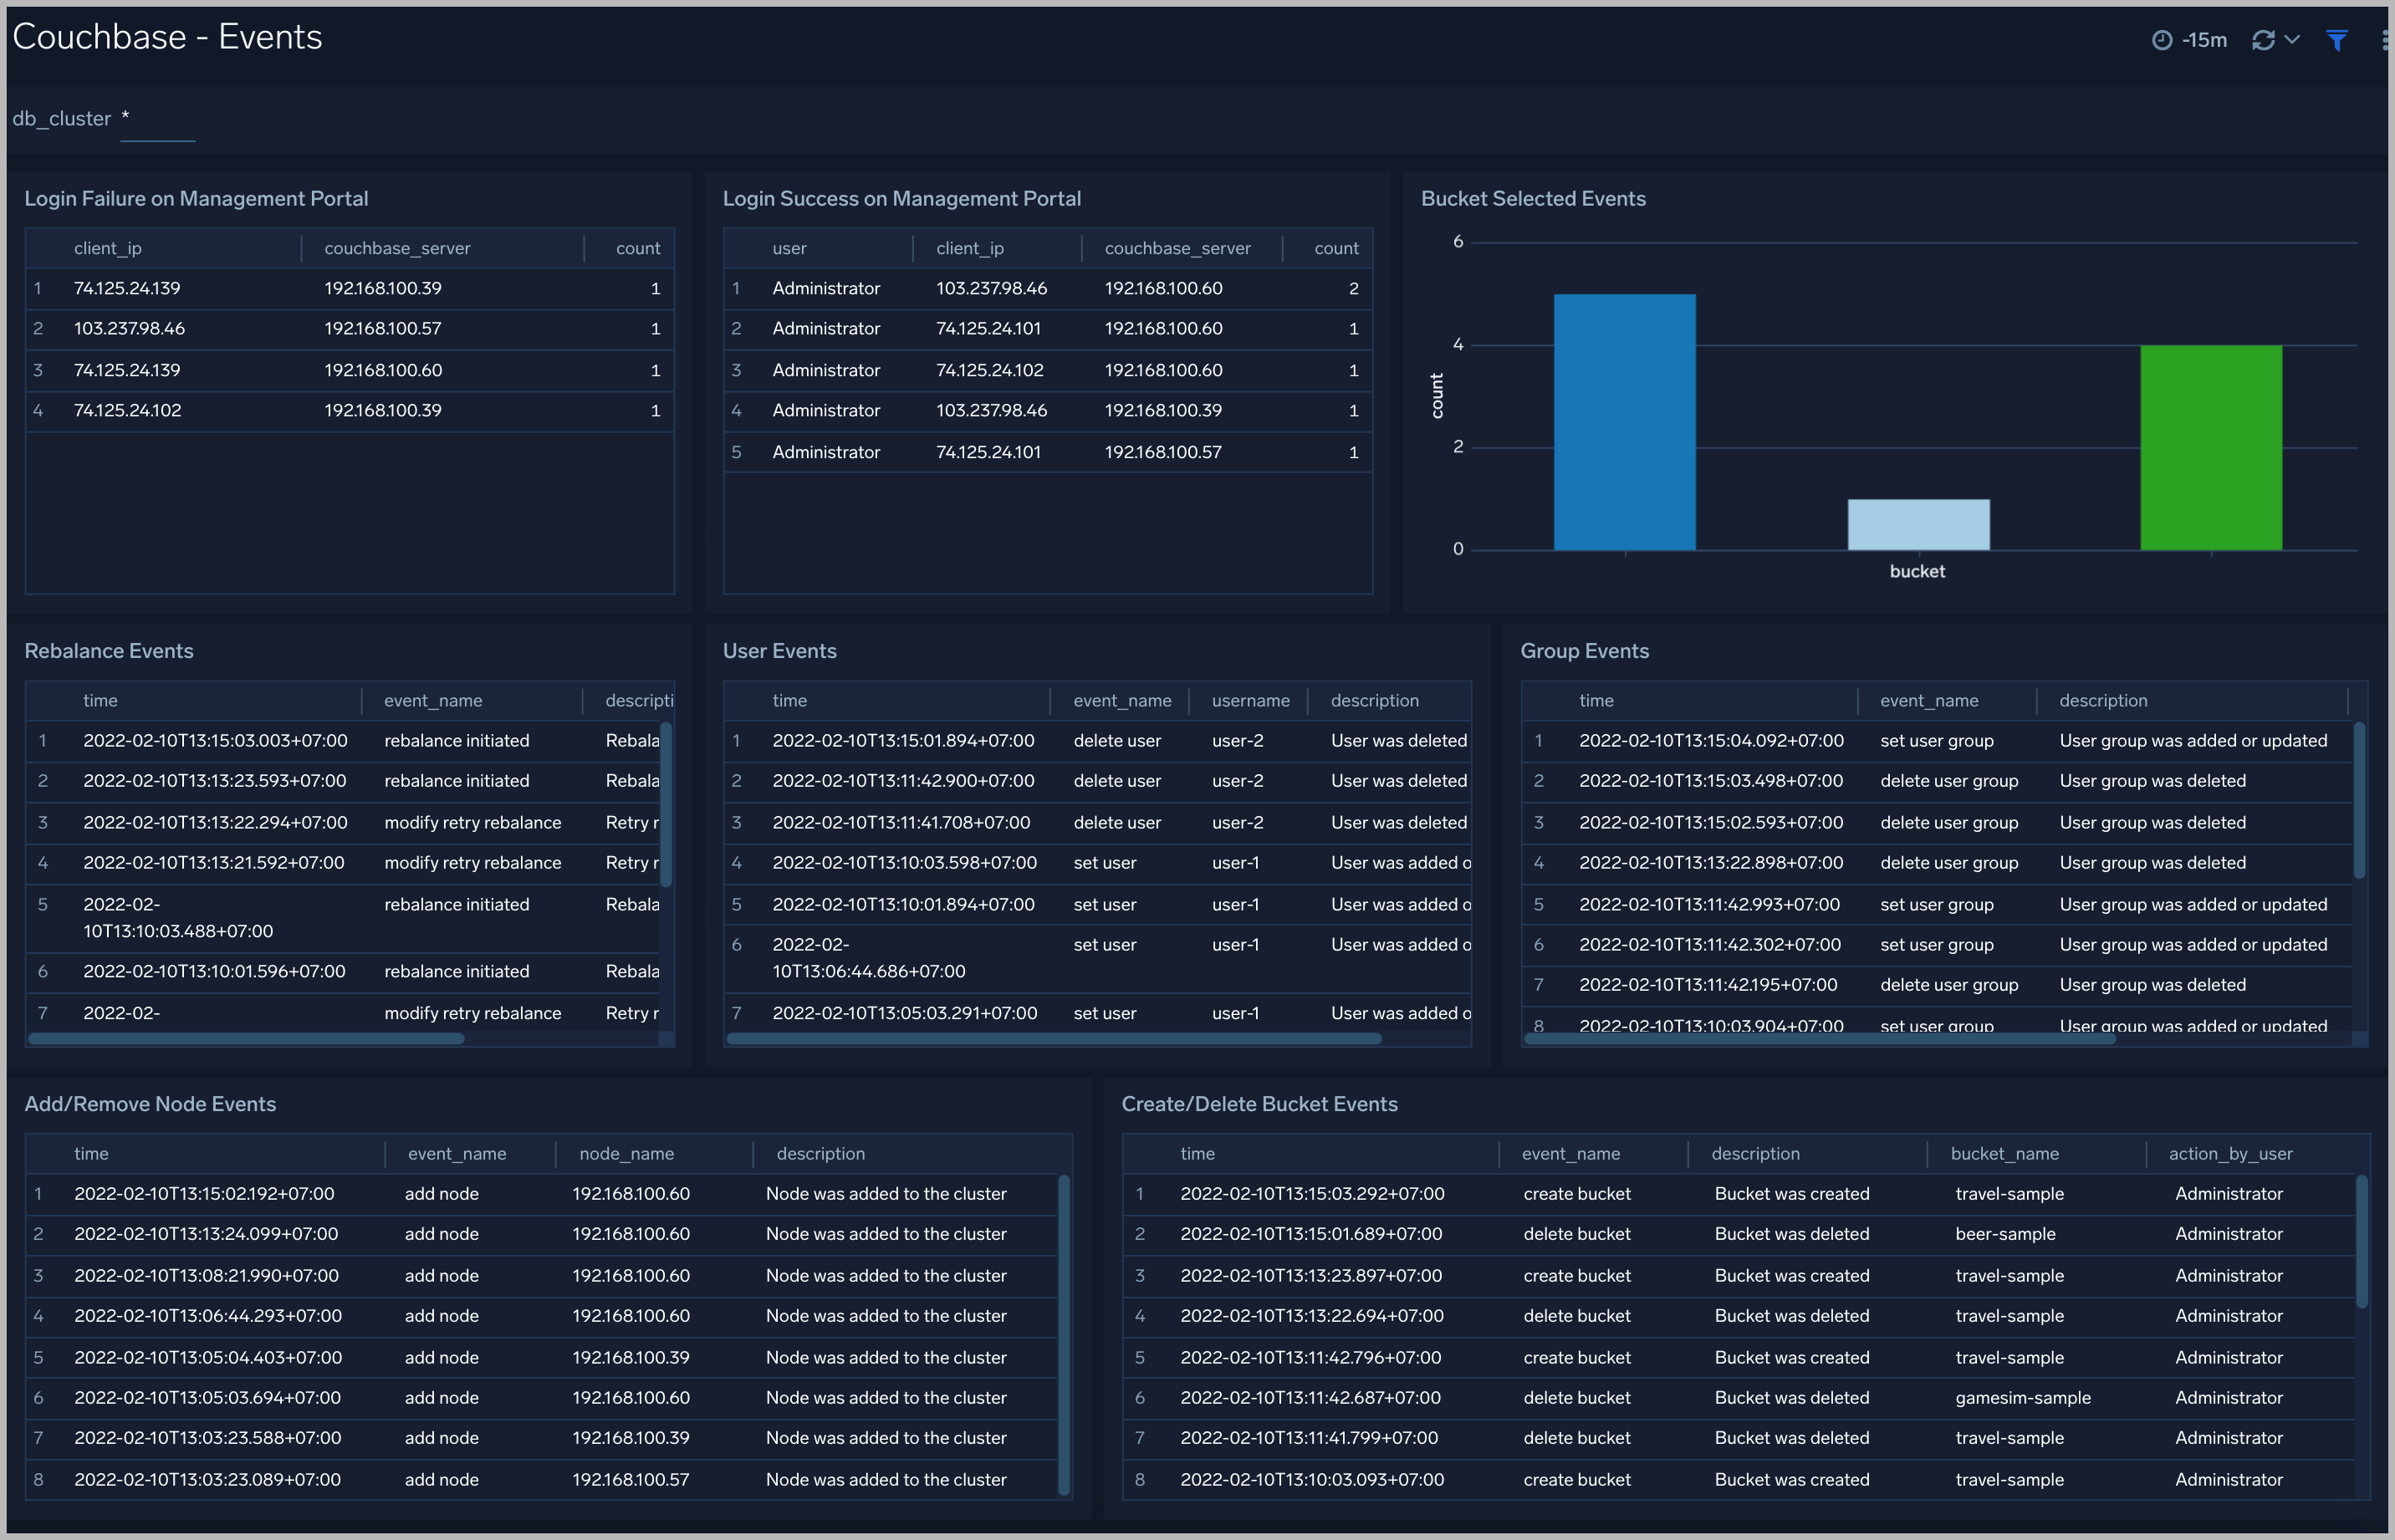2395x1540 pixels.
Task: Select the first row of Create/Delete Bucket Events
Action: (x=1700, y=1192)
